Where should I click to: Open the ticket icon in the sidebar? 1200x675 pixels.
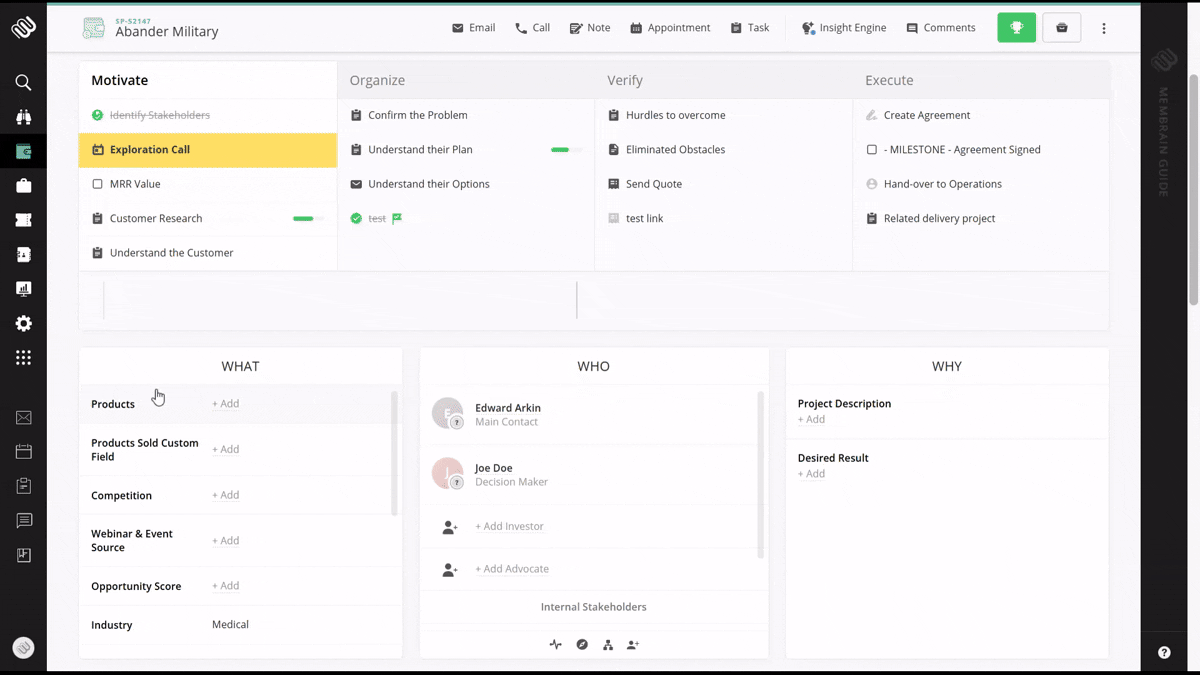[23, 220]
